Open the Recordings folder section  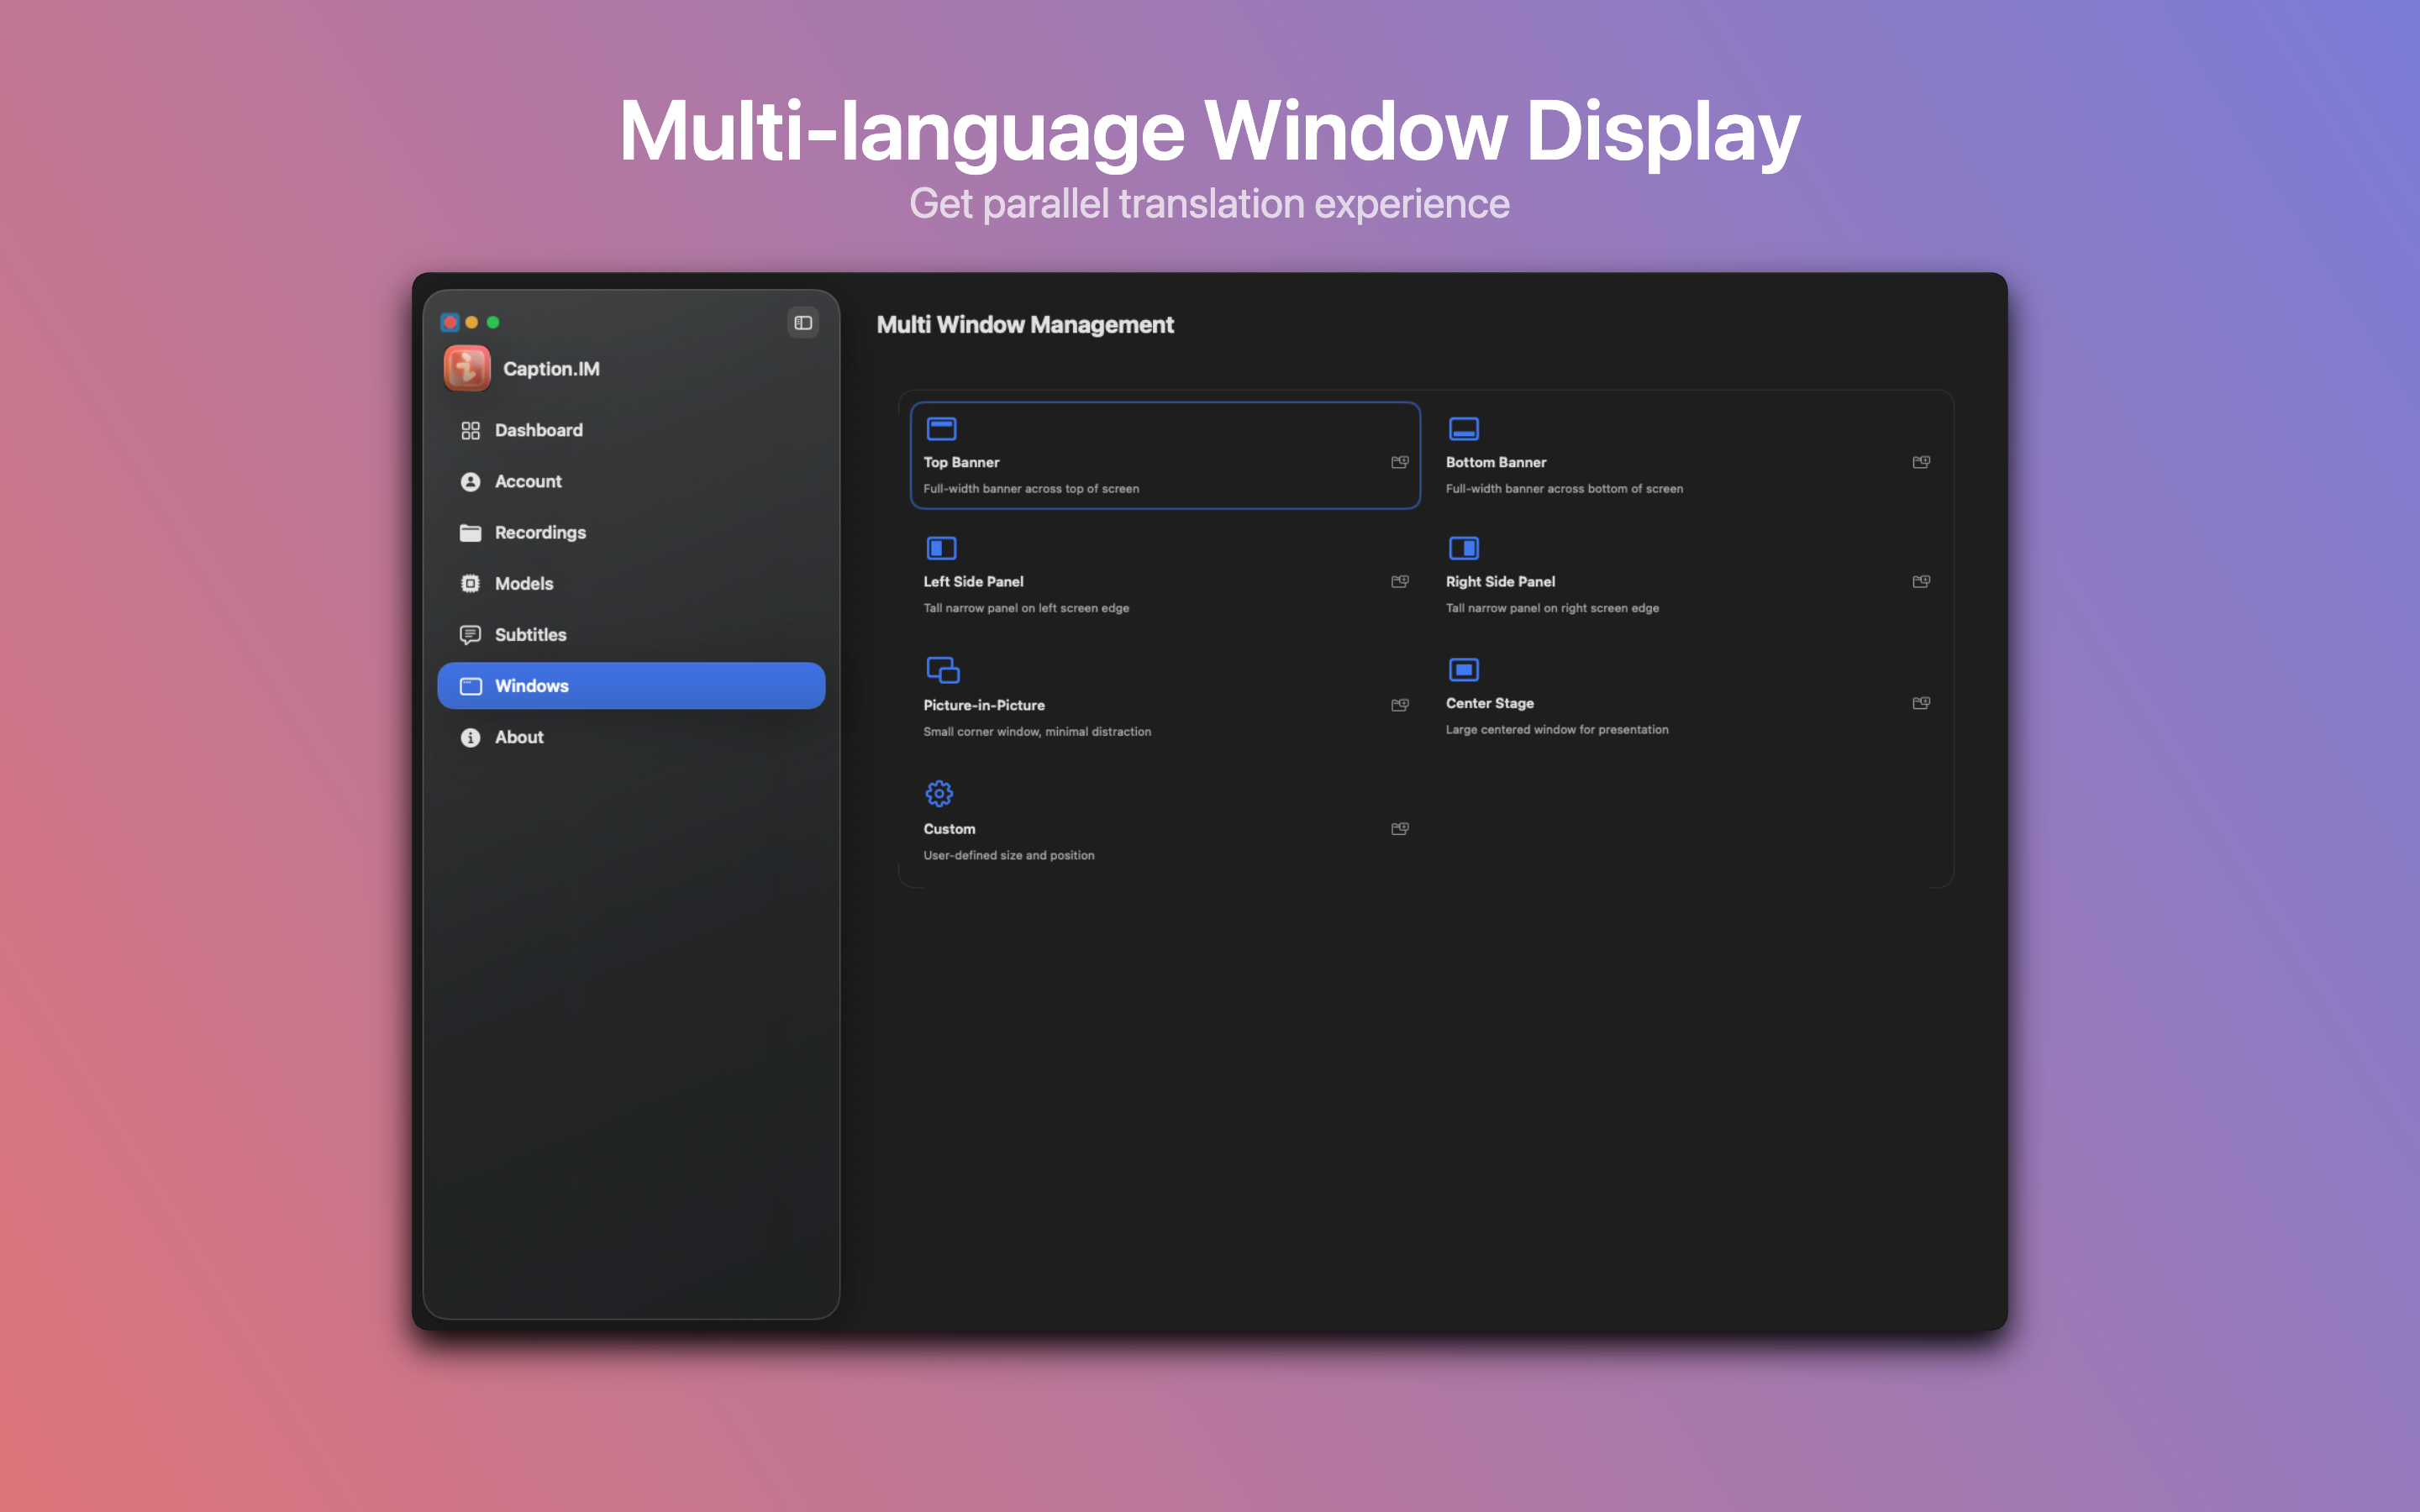(540, 532)
